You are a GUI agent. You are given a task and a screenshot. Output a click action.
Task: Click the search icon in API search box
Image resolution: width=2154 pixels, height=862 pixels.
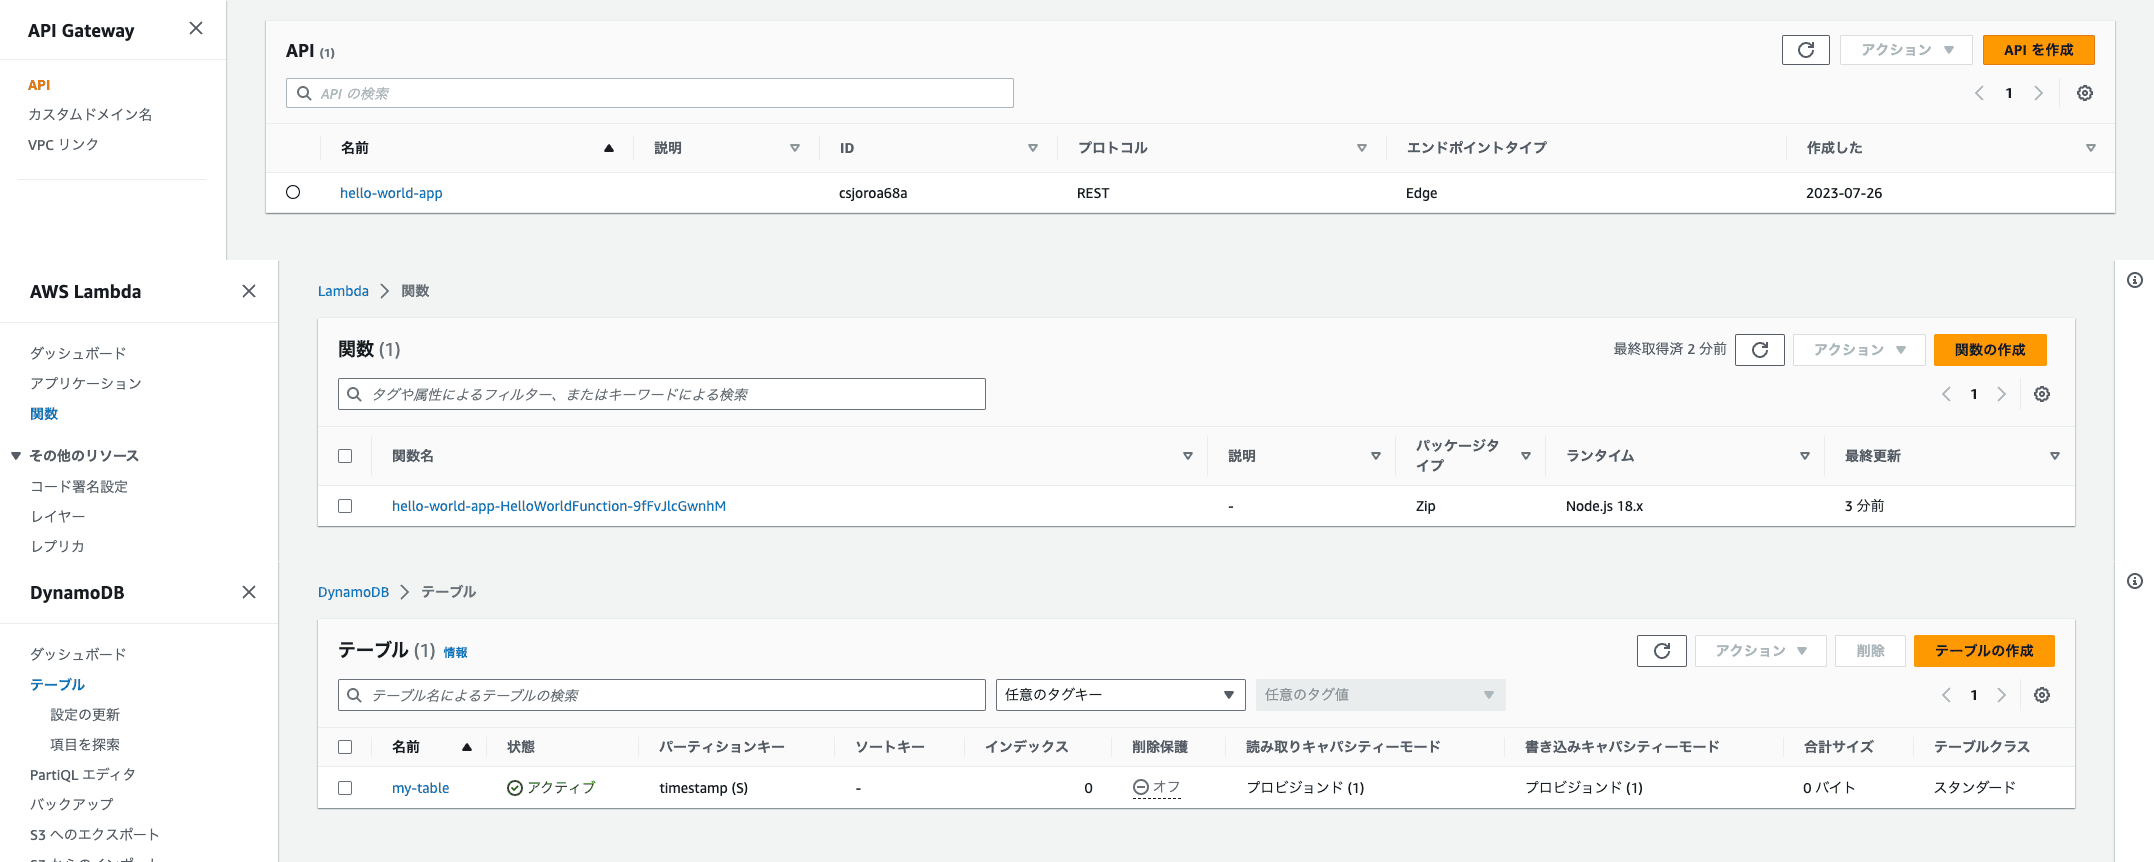point(304,93)
